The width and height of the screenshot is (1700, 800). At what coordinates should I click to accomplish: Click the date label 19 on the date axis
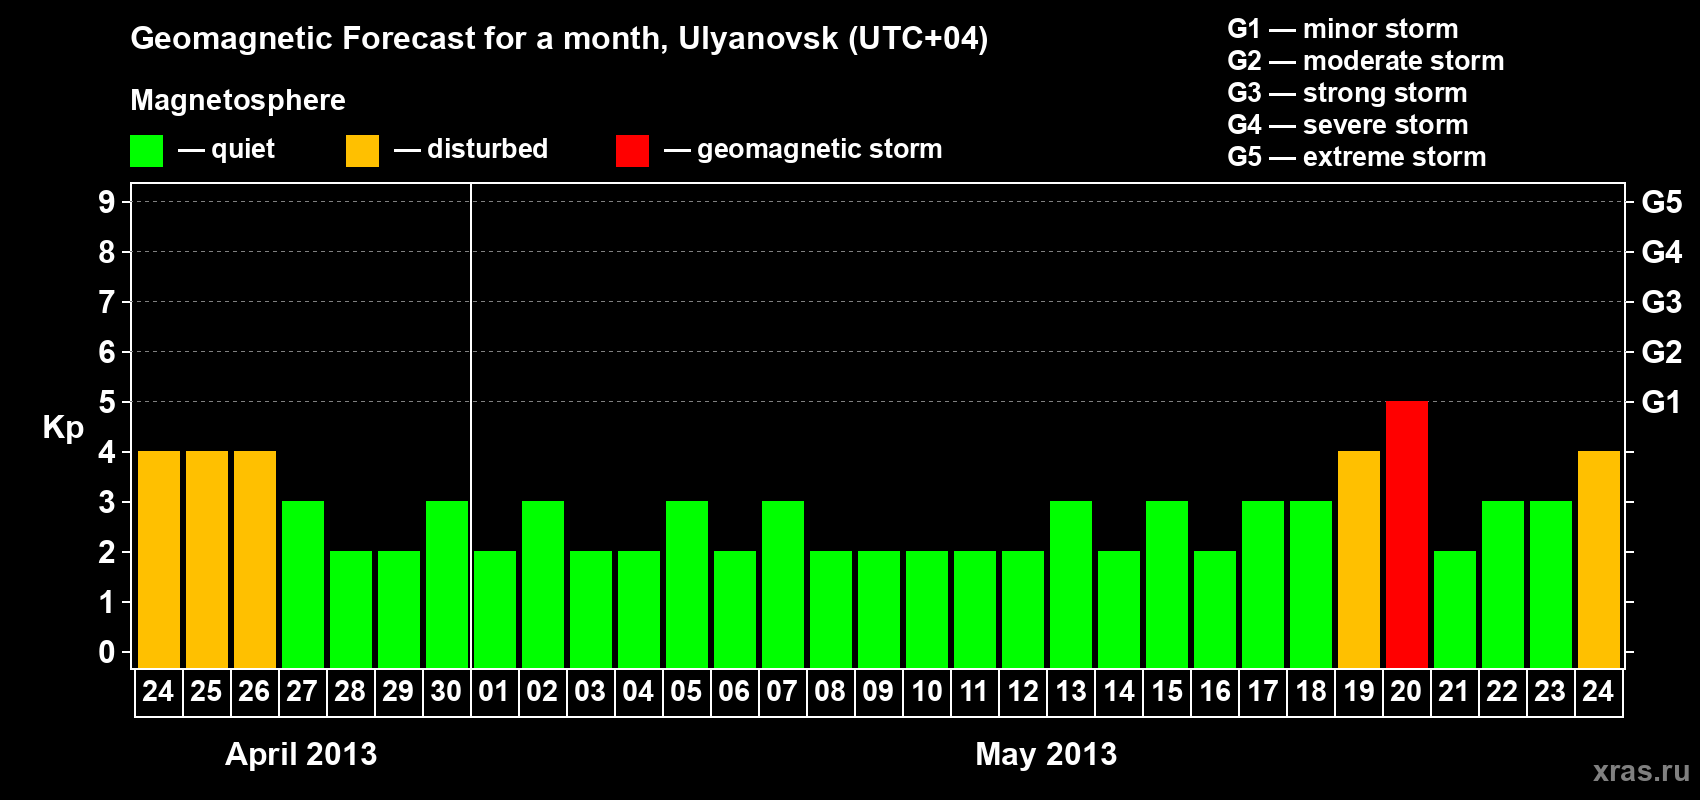[1358, 692]
